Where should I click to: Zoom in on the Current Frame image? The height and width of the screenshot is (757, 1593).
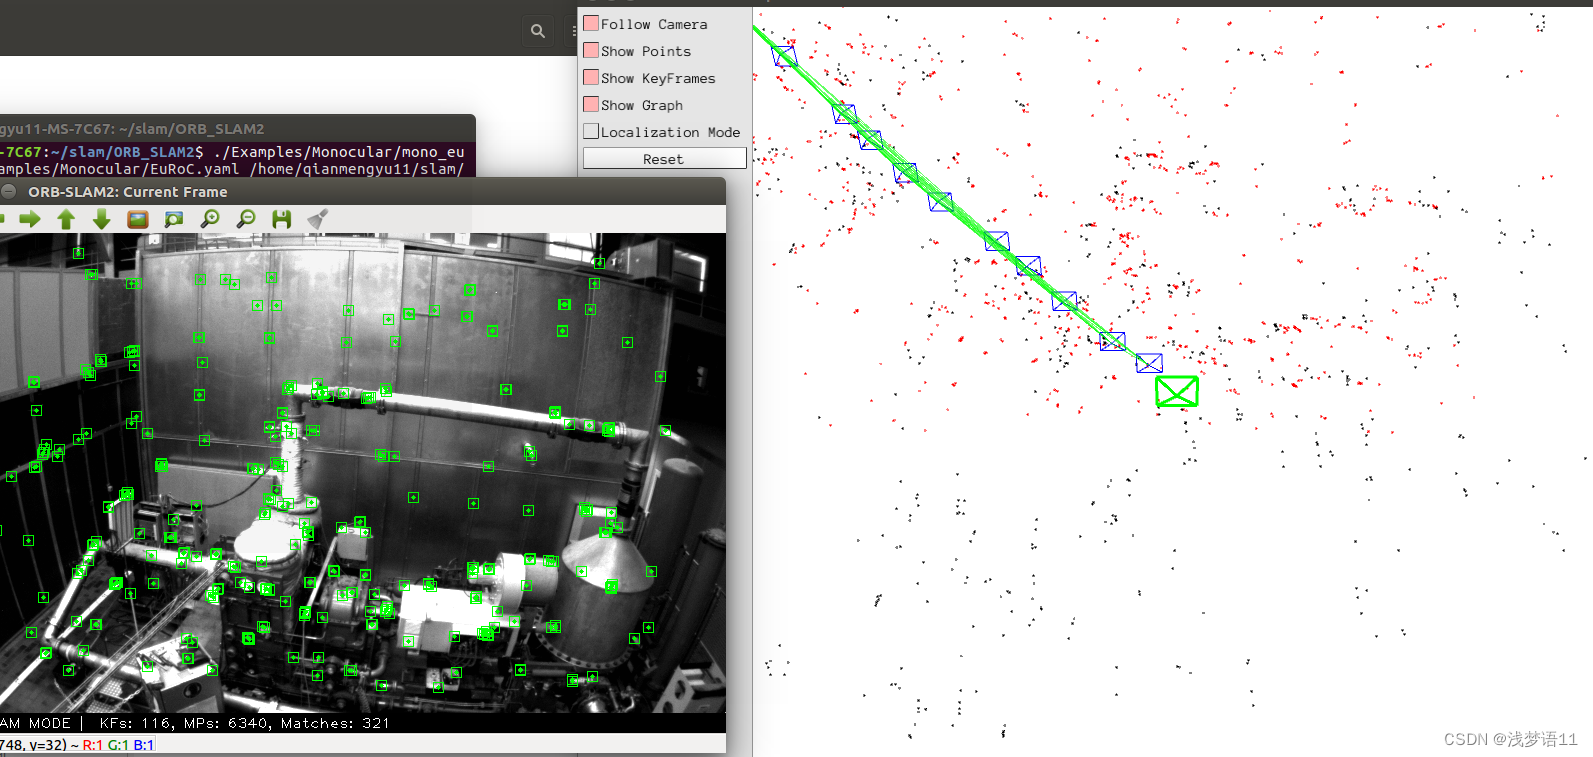click(210, 219)
